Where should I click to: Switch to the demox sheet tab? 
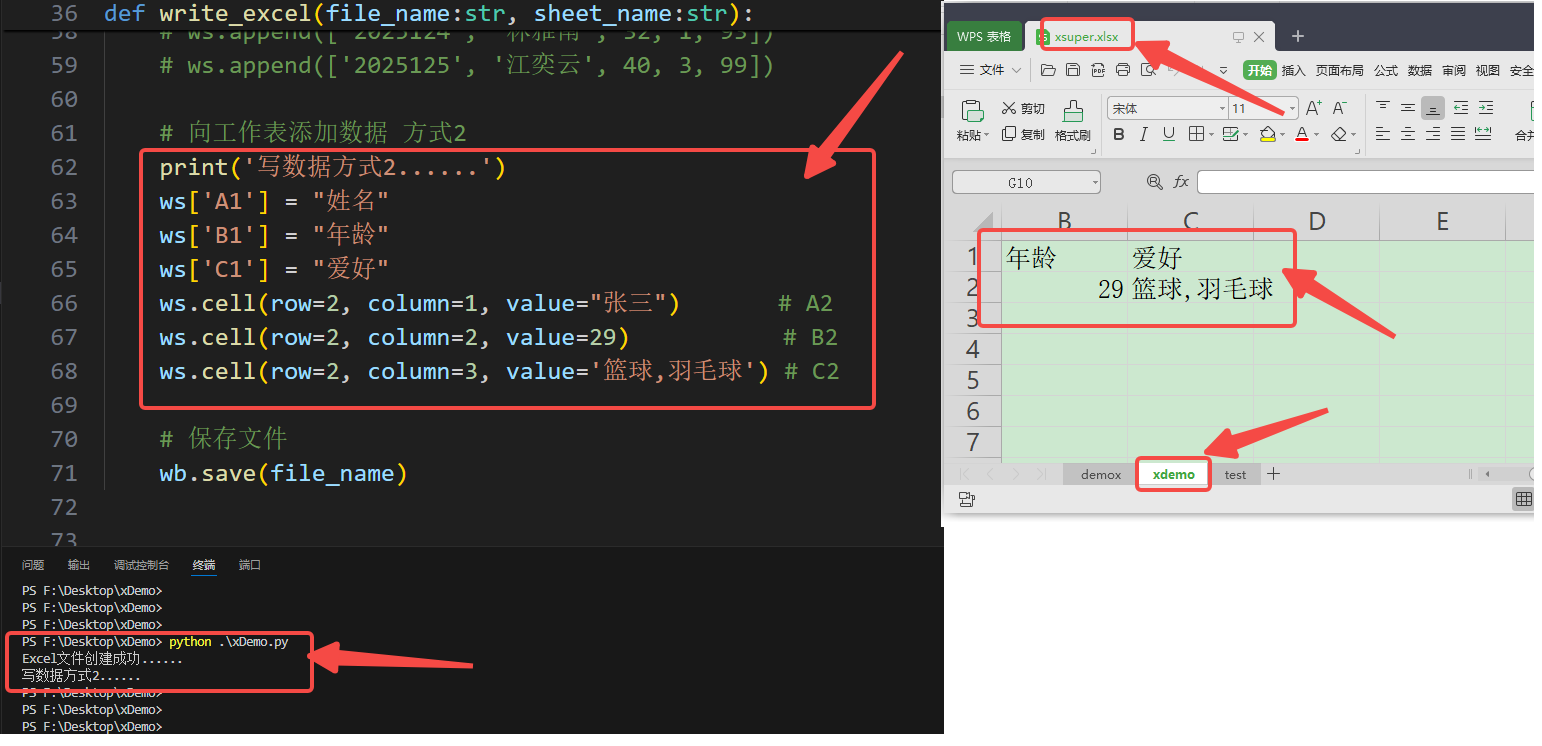(1101, 474)
